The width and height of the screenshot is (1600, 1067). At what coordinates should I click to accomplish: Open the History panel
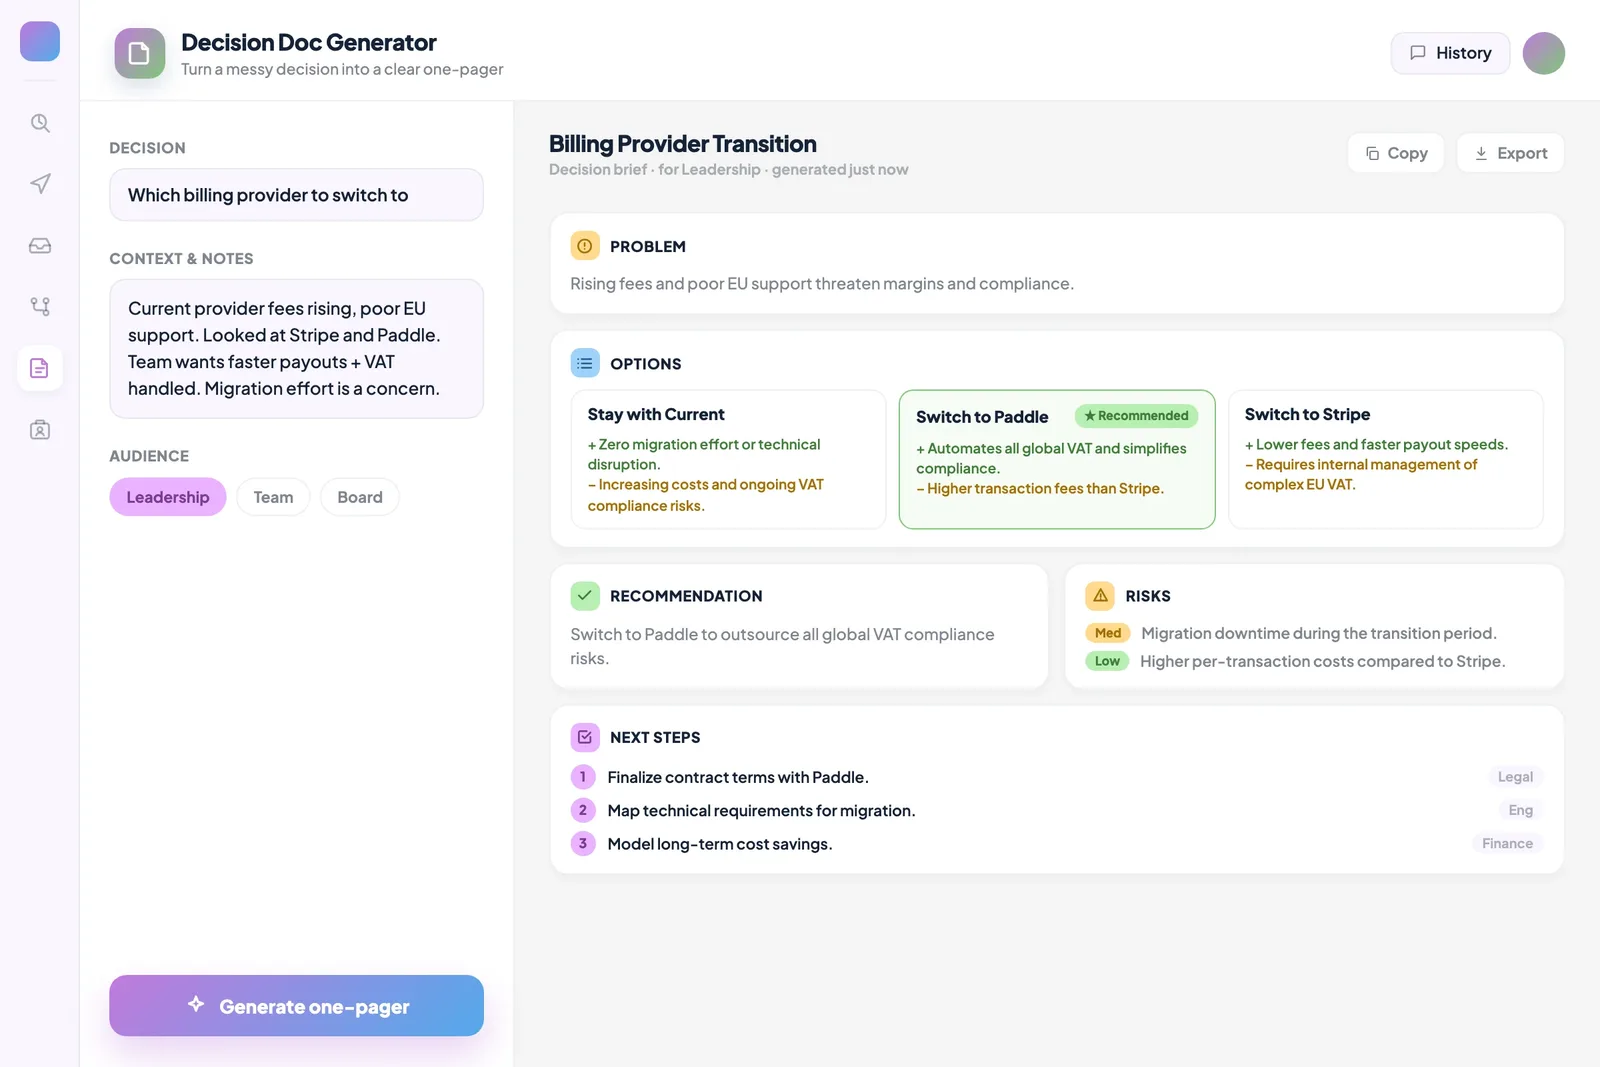click(1450, 53)
